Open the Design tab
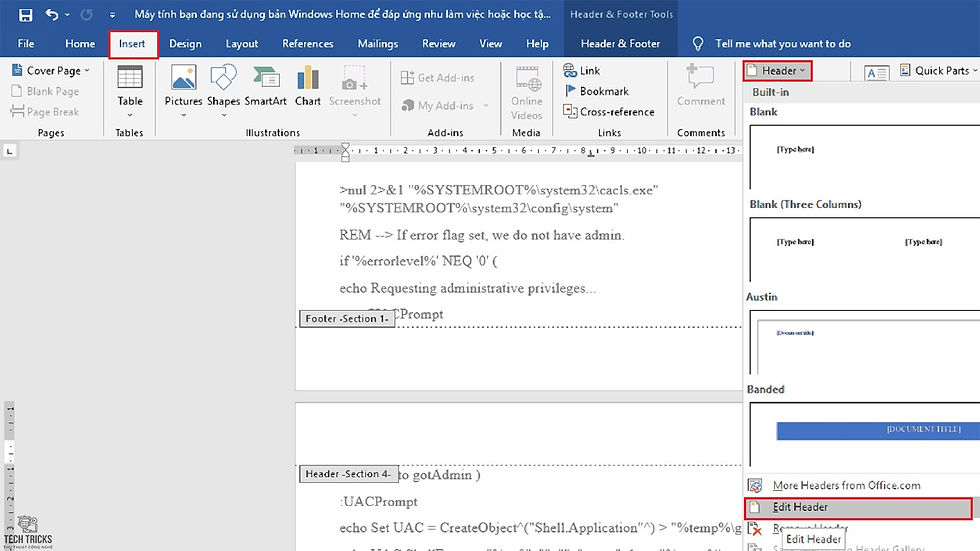 [185, 44]
